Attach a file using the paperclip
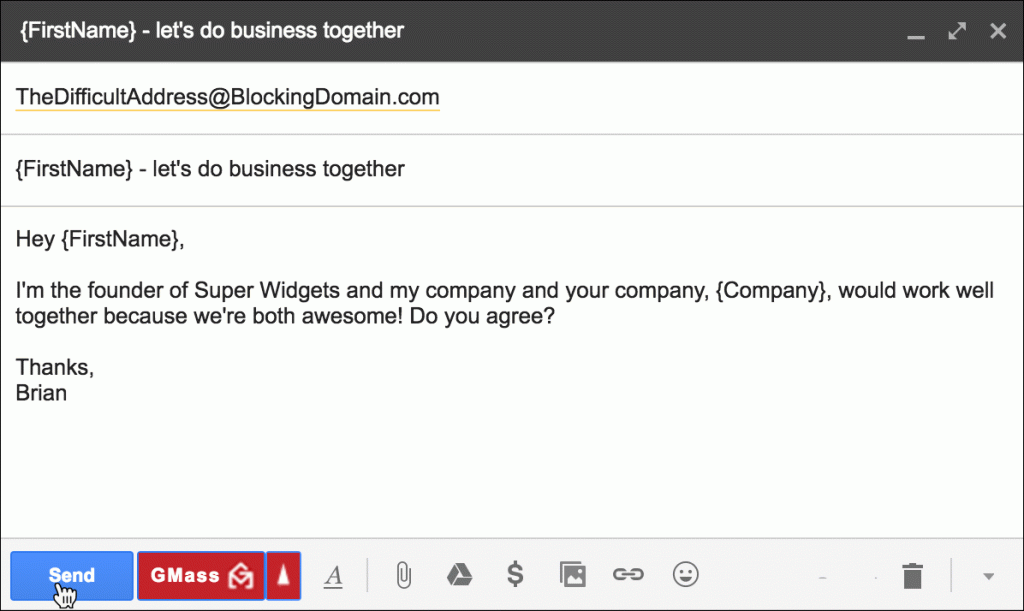1024x611 pixels. point(403,575)
